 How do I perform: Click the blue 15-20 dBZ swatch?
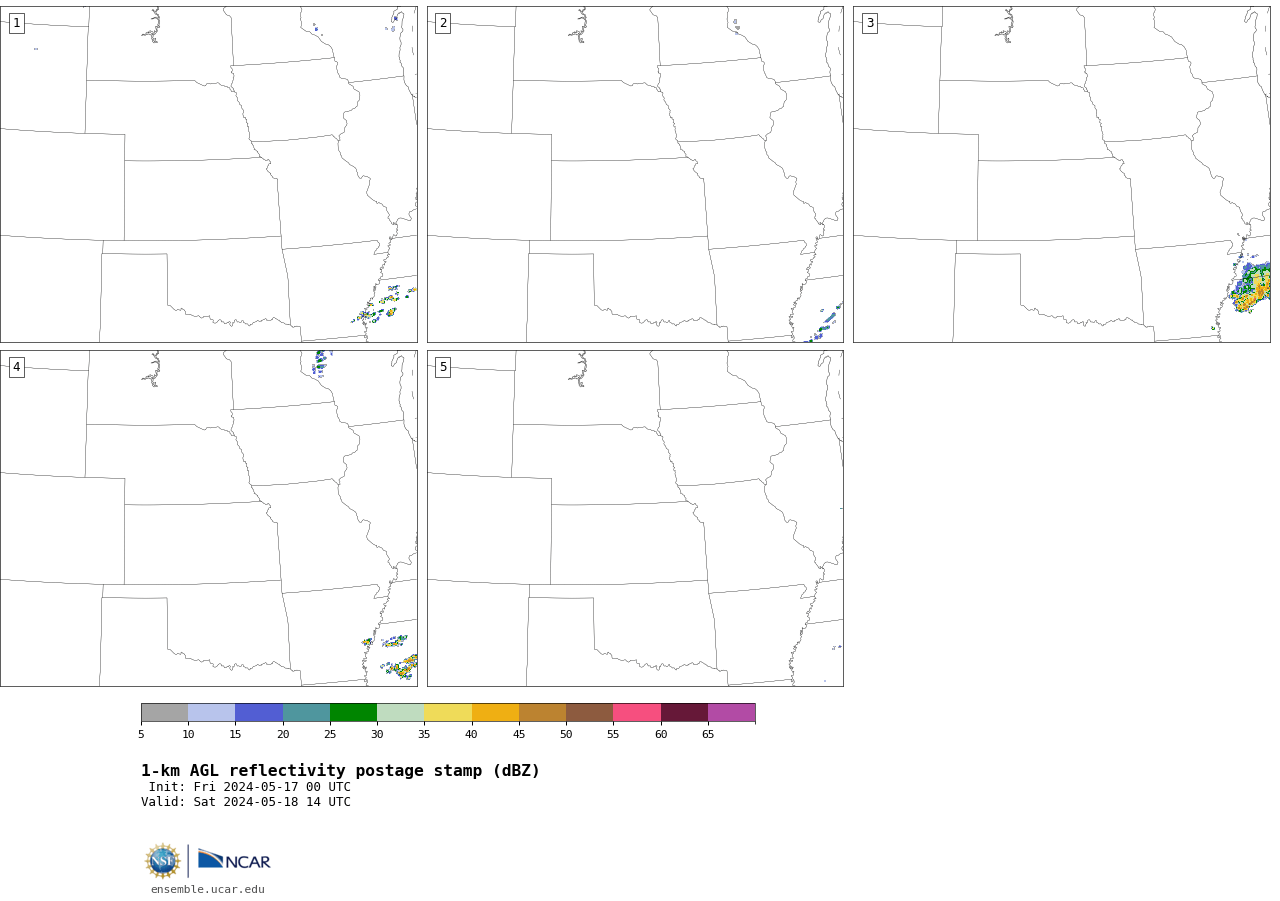259,713
